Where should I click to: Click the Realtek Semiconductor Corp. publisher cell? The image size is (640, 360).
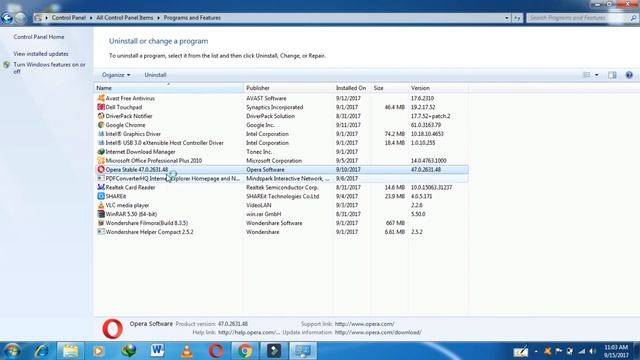pyautogui.click(x=282, y=187)
